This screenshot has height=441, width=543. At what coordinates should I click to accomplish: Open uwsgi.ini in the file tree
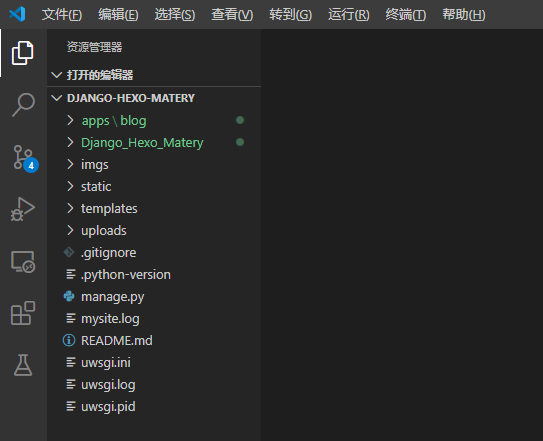(106, 363)
